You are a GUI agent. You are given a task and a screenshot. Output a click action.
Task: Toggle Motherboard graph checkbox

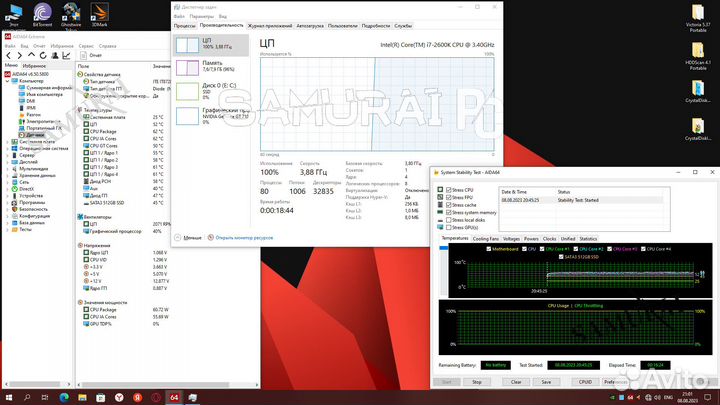click(489, 249)
